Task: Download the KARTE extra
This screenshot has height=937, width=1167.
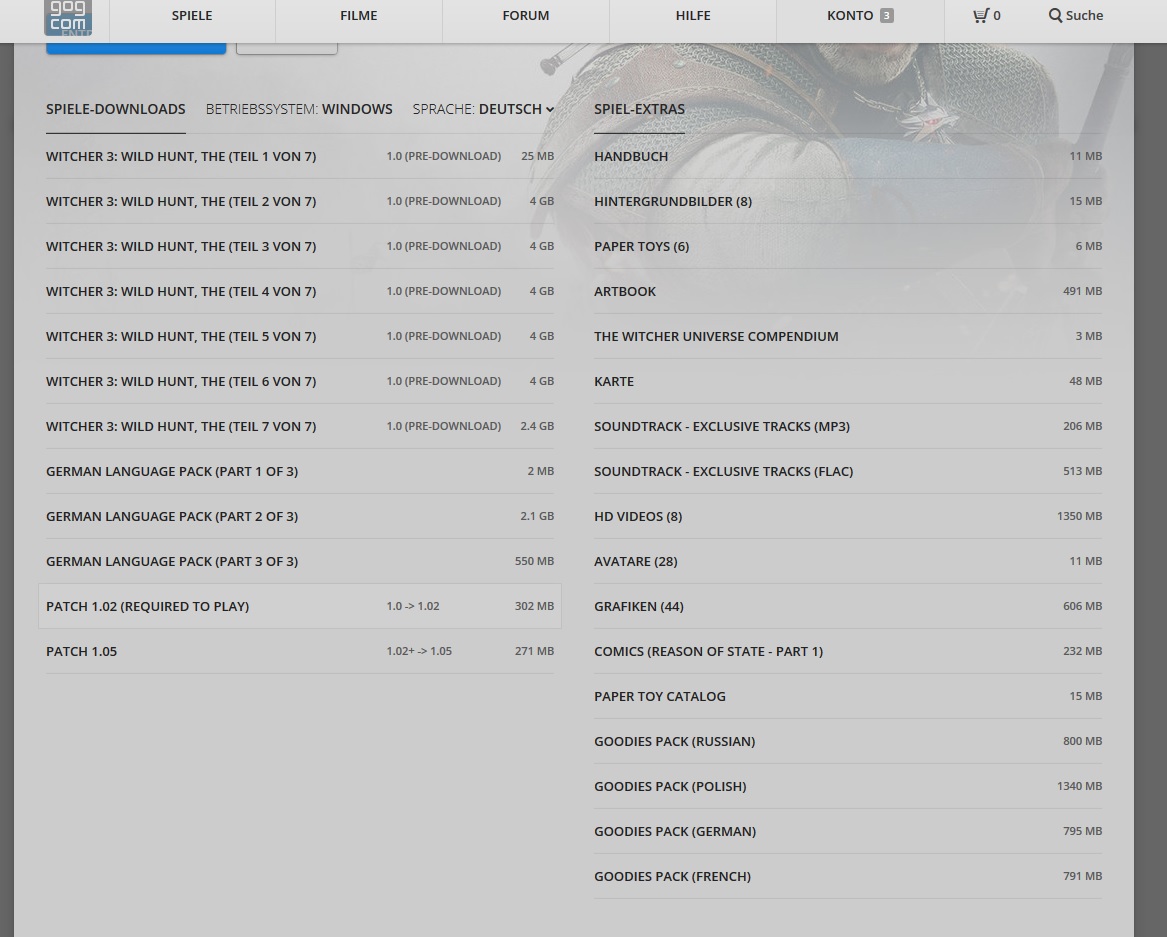Action: pos(848,382)
